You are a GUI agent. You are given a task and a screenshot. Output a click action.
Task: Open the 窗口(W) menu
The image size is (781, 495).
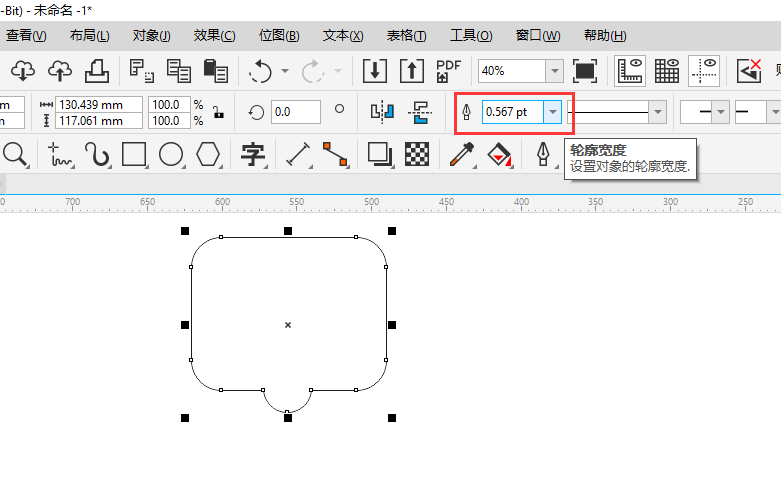[538, 35]
